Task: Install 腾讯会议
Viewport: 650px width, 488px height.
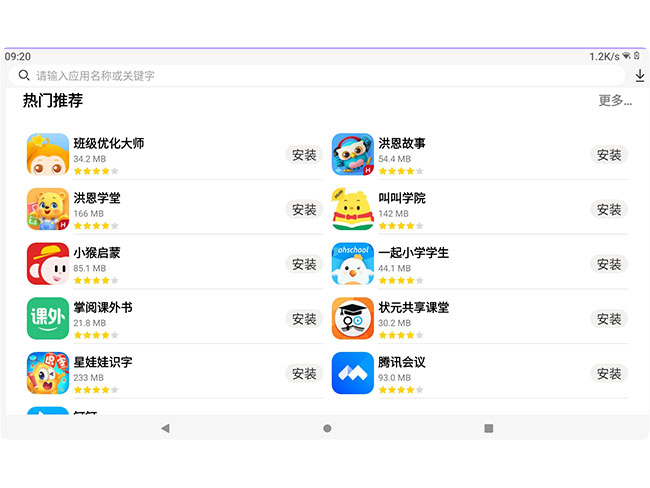Action: pyautogui.click(x=609, y=373)
